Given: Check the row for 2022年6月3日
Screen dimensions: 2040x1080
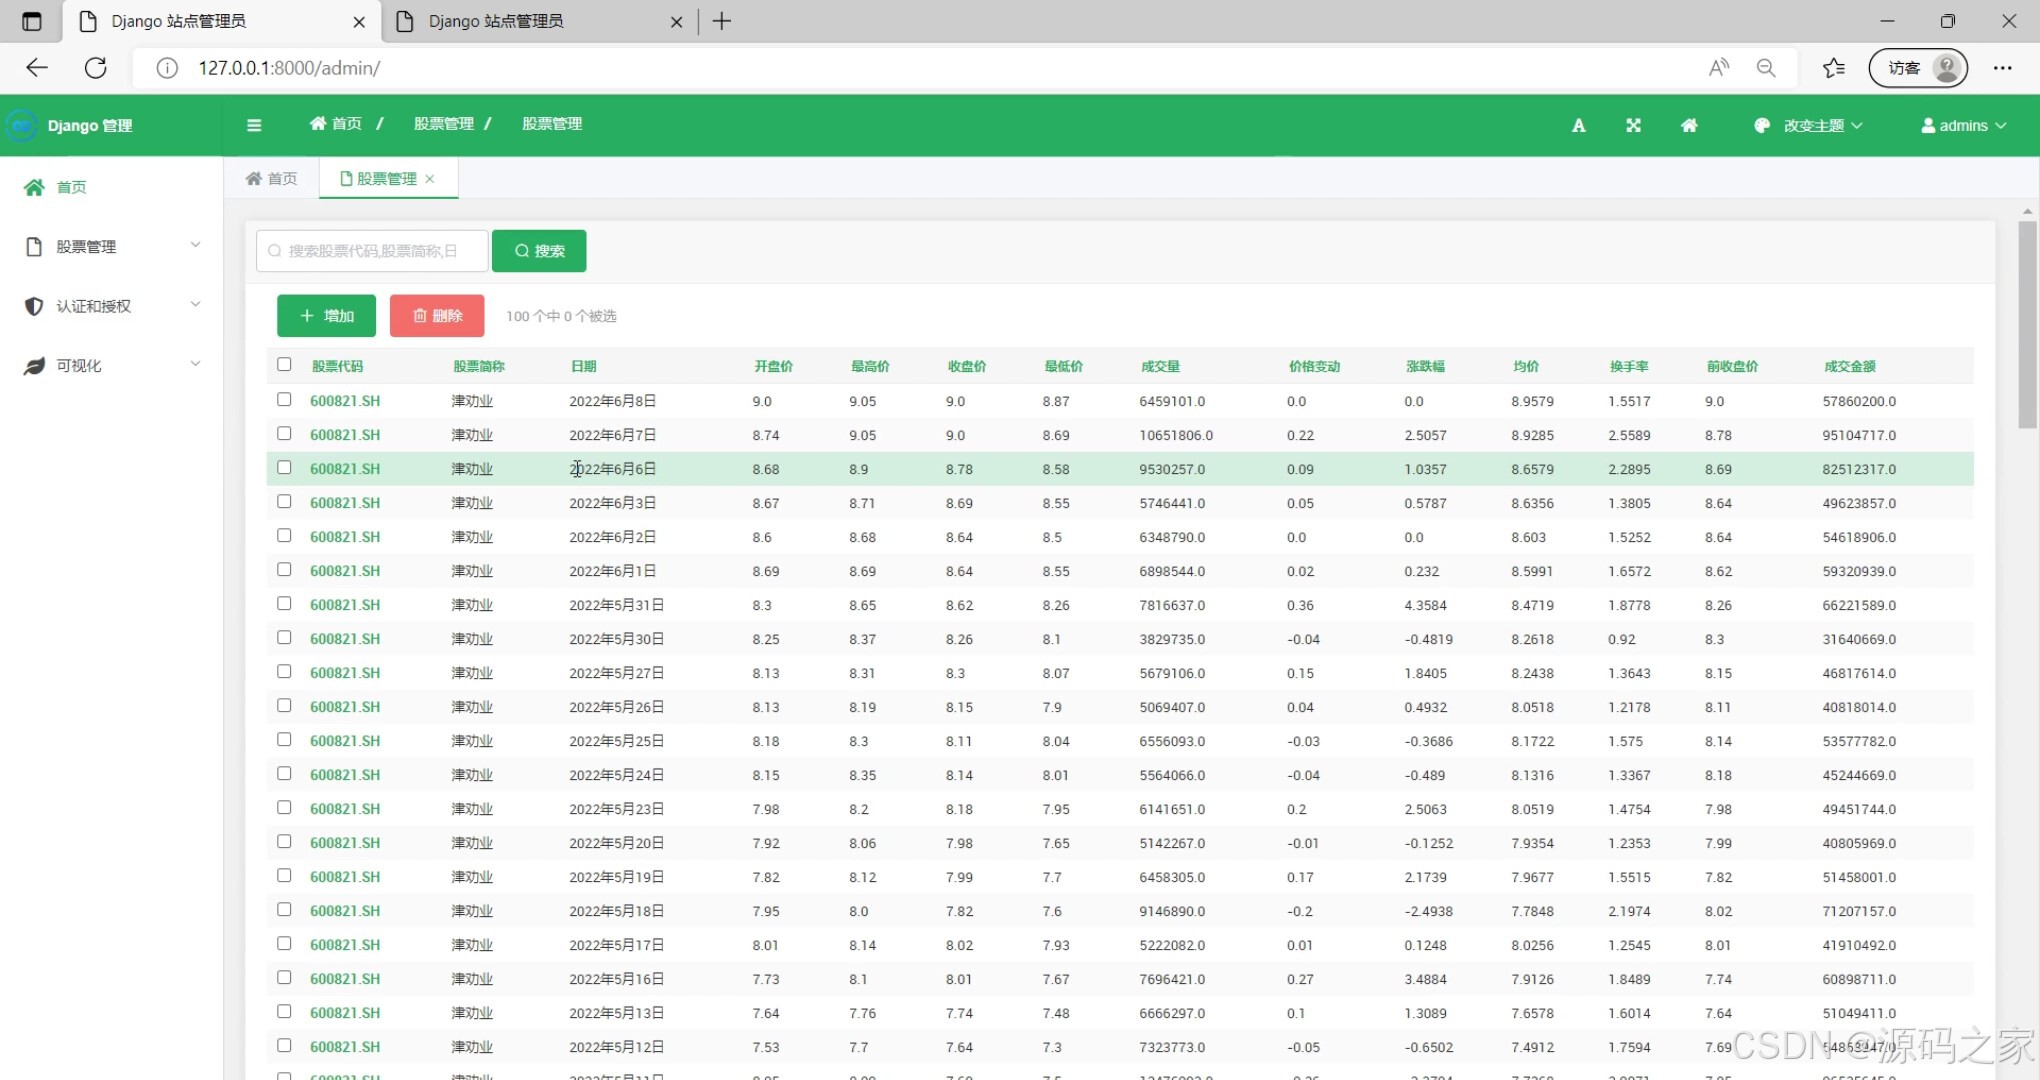Looking at the screenshot, I should tap(284, 502).
